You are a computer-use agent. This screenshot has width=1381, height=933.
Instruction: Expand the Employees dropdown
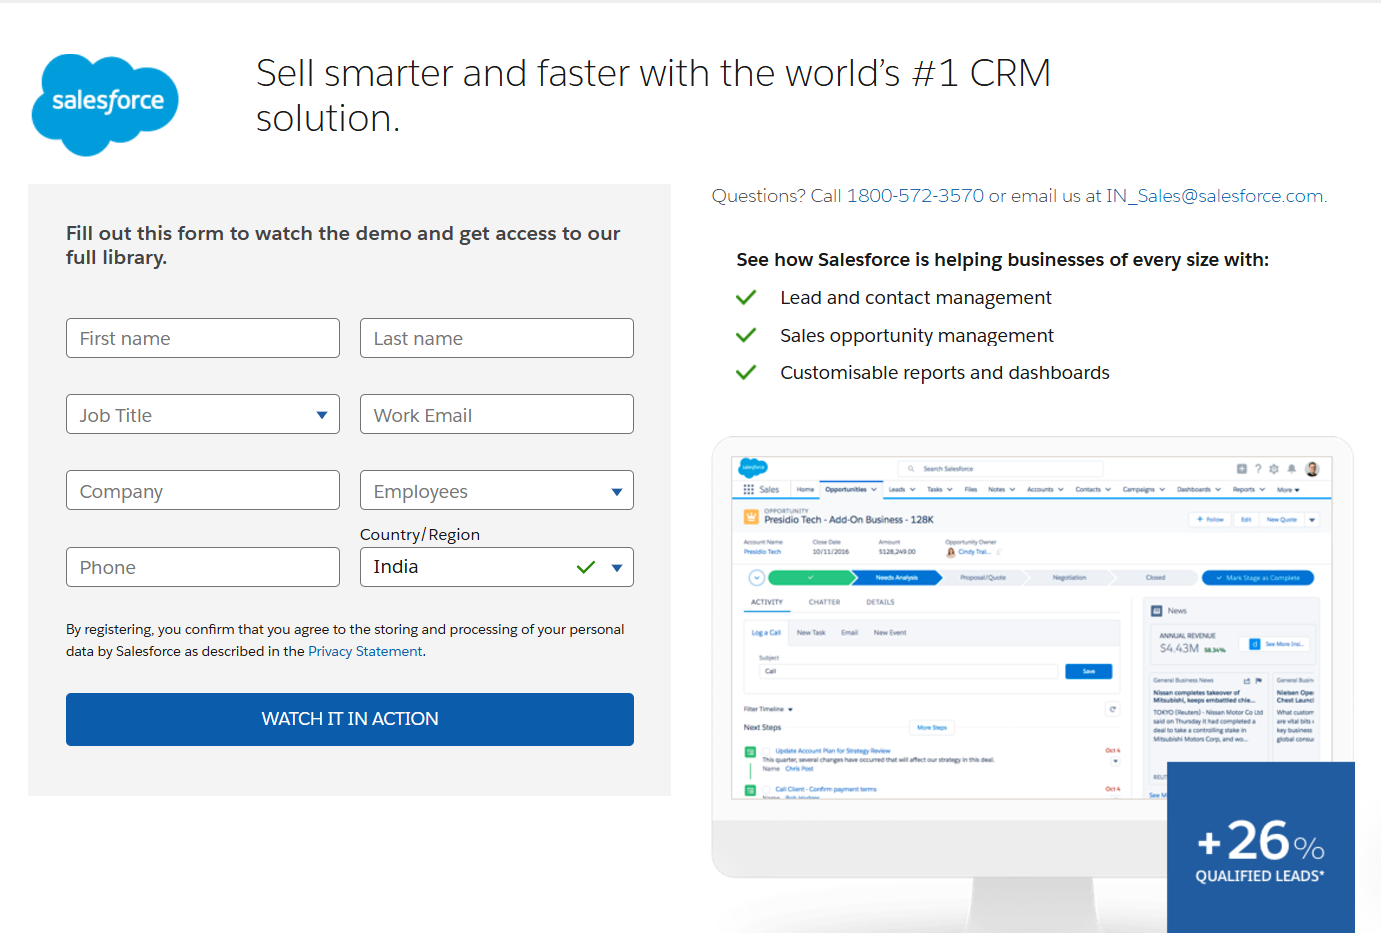pos(497,490)
